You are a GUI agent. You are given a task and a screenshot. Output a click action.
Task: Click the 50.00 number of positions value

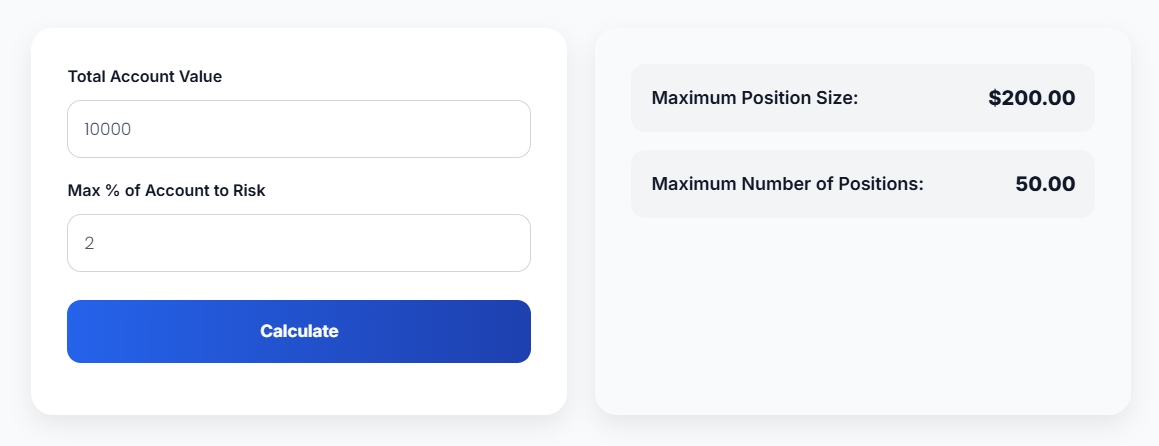tap(1045, 184)
